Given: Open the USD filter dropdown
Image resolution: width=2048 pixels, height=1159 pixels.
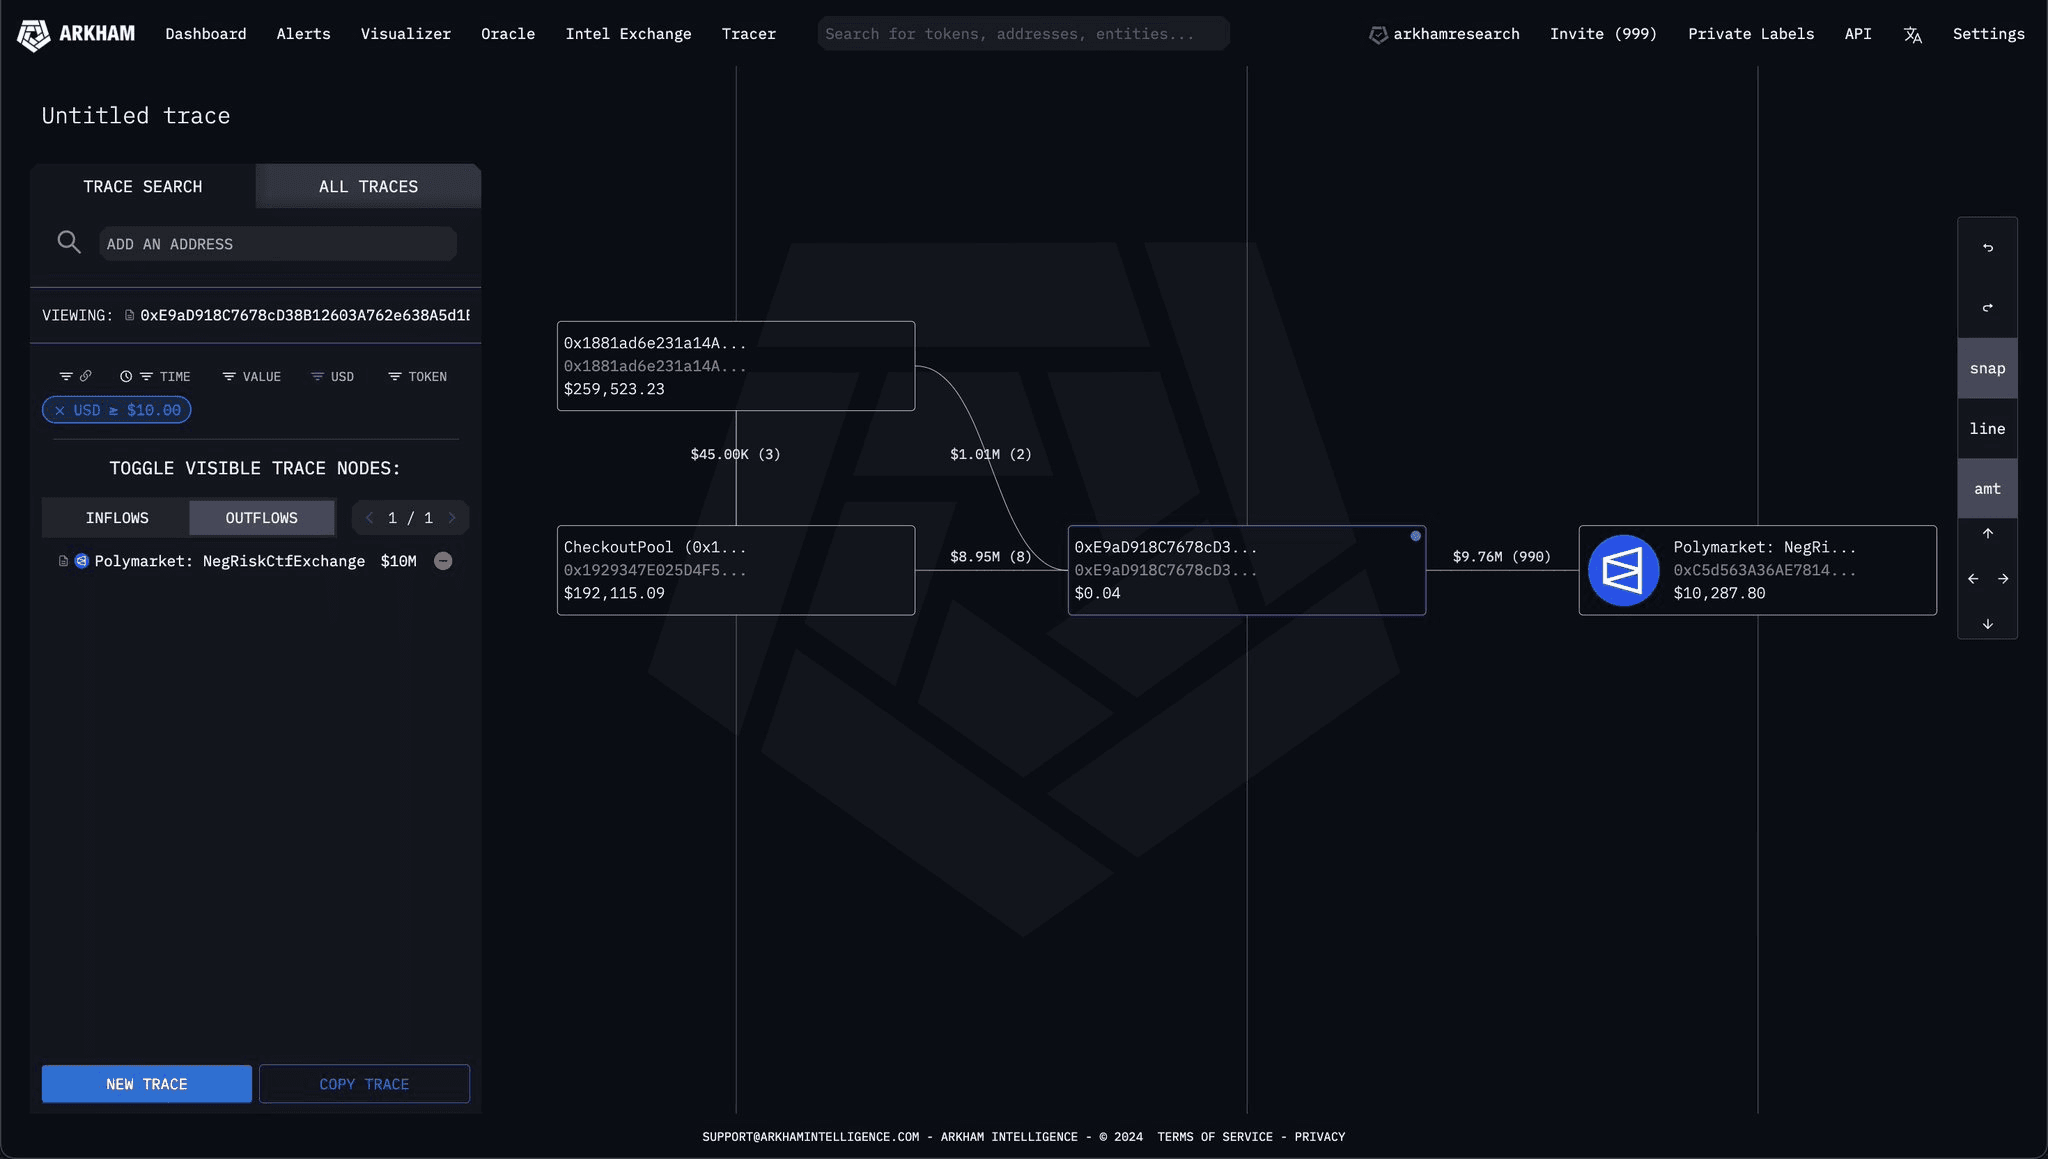Looking at the screenshot, I should pos(333,376).
